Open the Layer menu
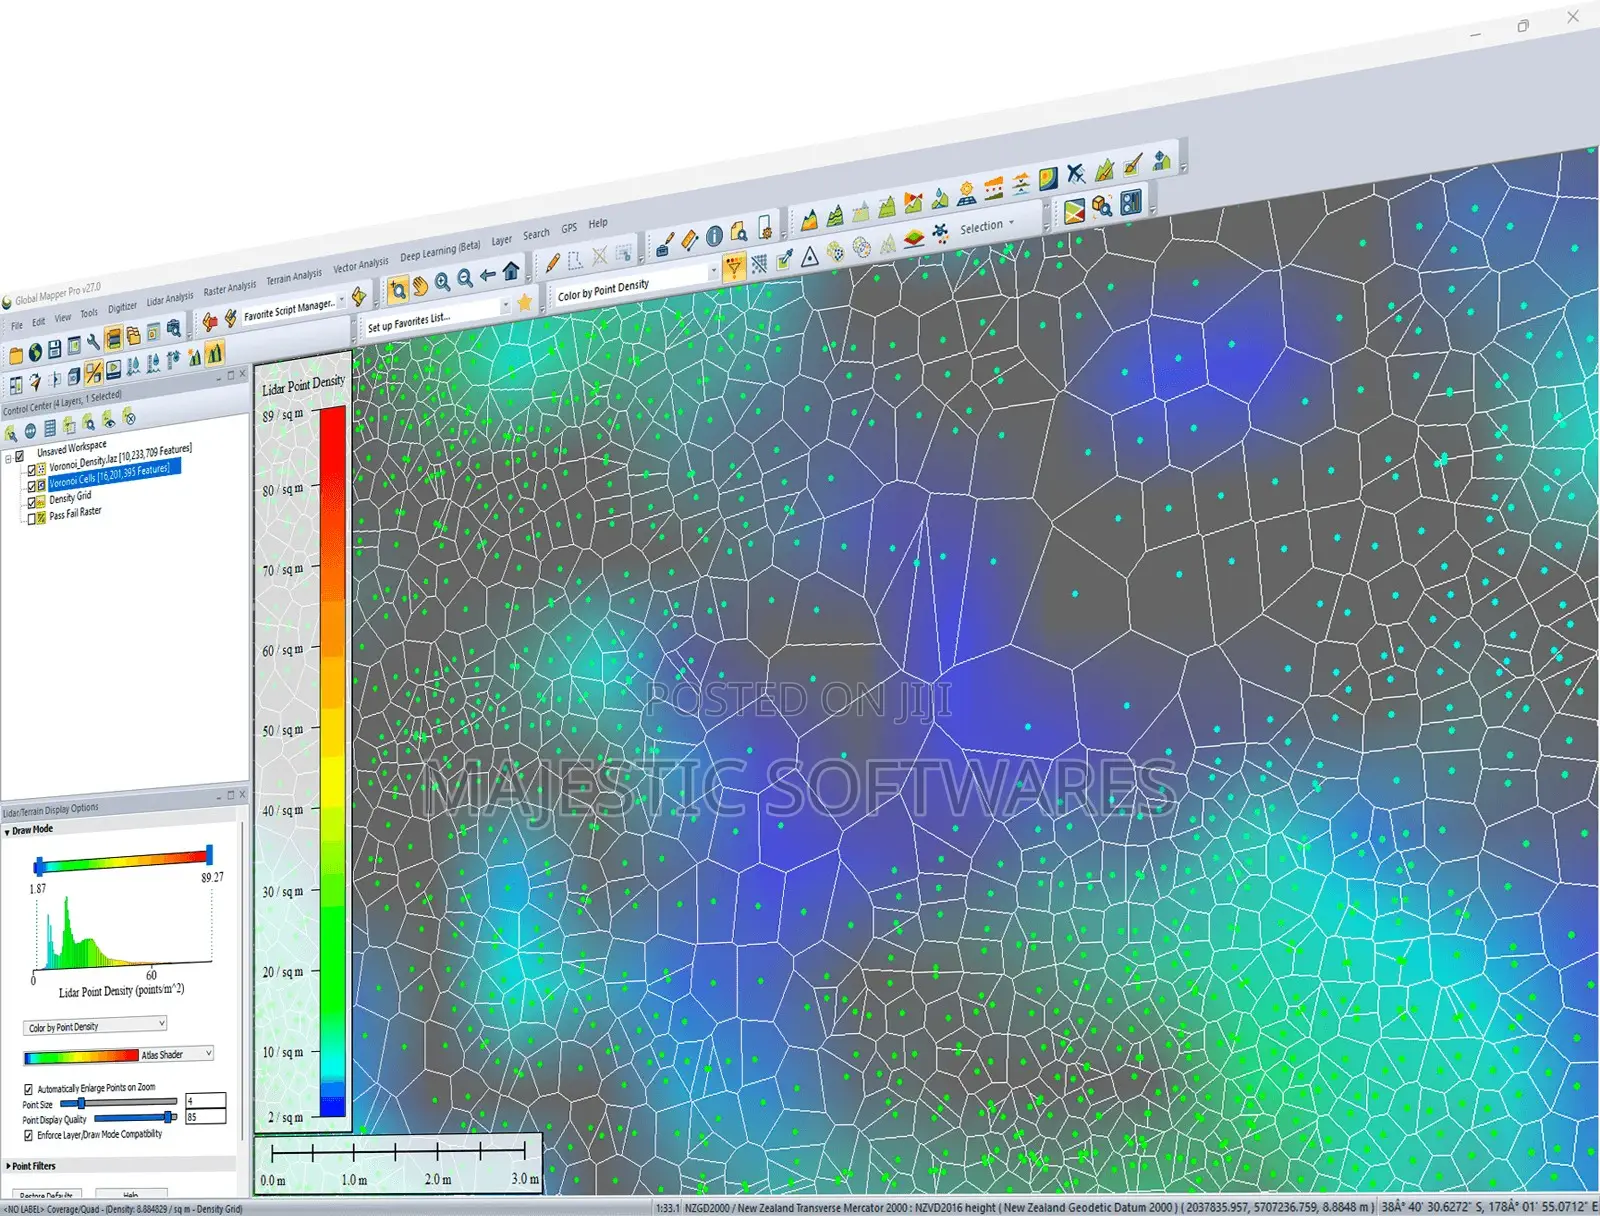Image resolution: width=1600 pixels, height=1216 pixels. (501, 240)
